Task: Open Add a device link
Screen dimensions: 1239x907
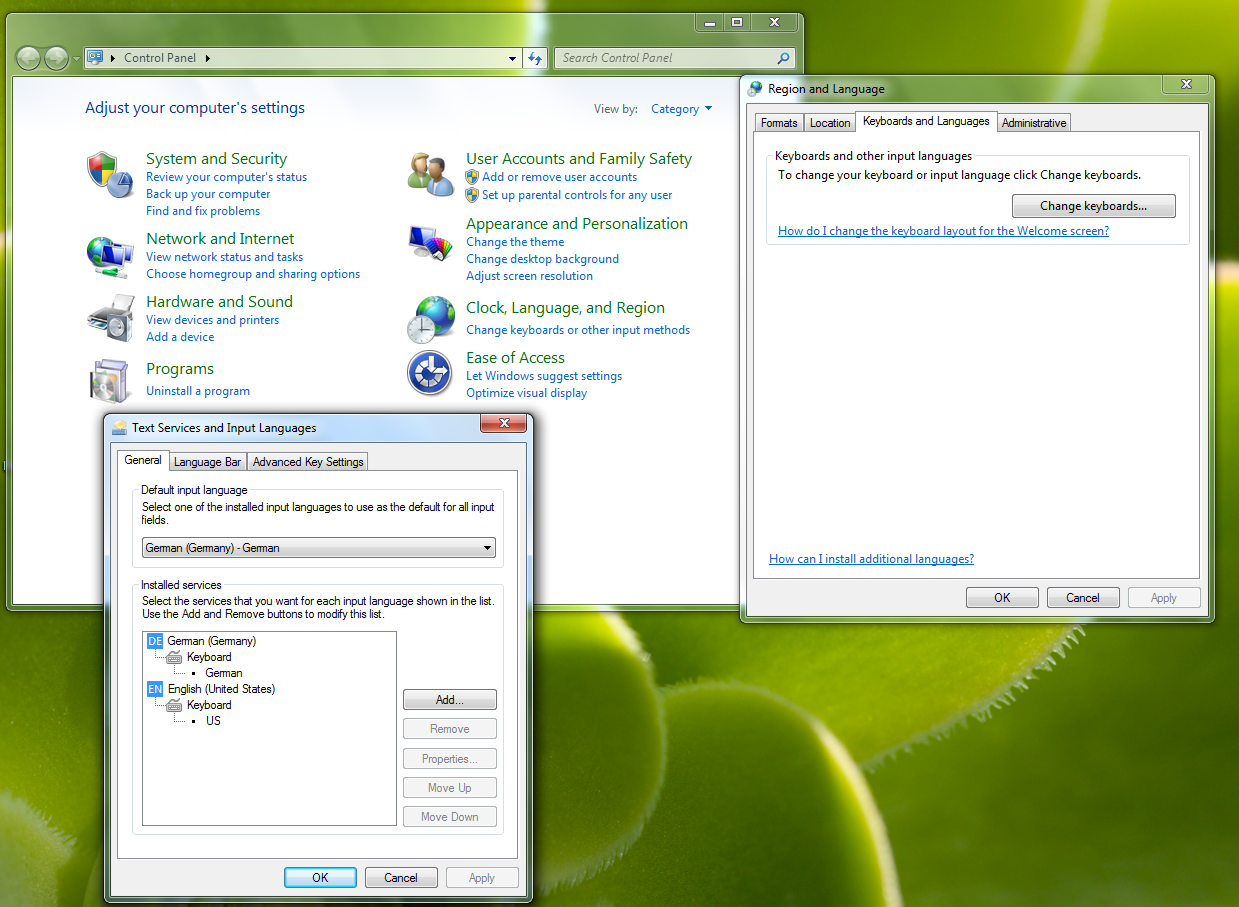Action: click(x=180, y=337)
